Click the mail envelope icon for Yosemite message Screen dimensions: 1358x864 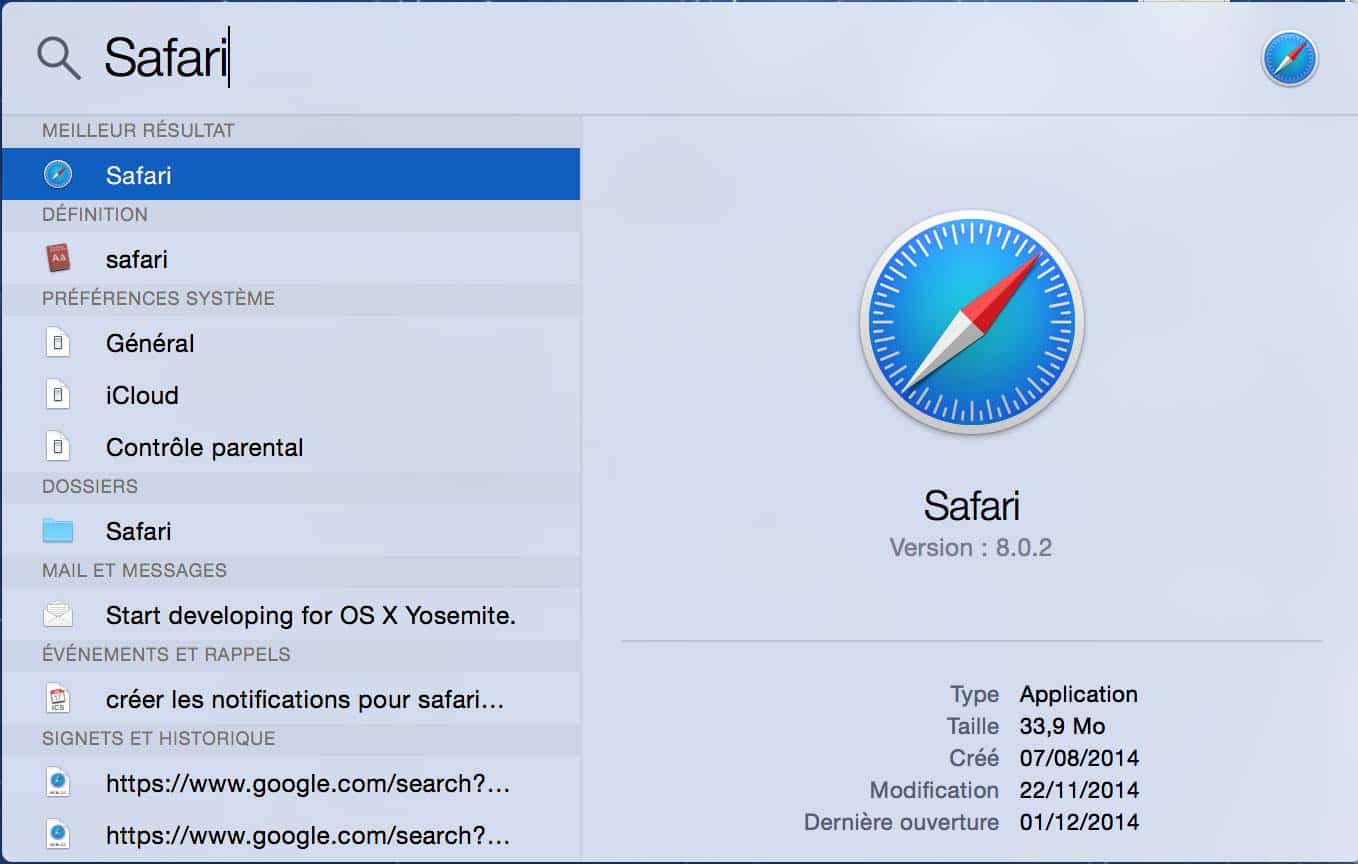[58, 615]
